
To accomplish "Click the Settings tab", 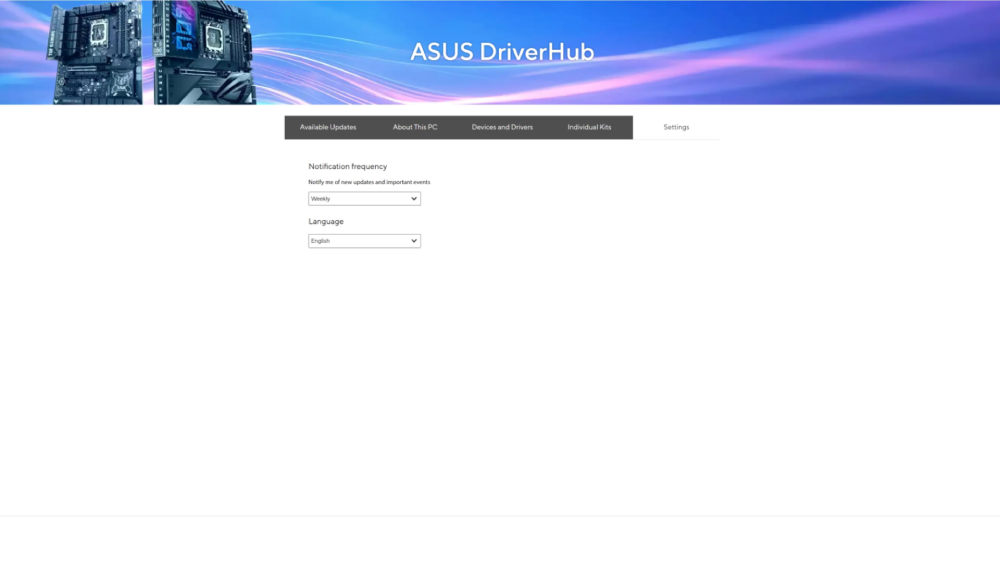I will (676, 127).
